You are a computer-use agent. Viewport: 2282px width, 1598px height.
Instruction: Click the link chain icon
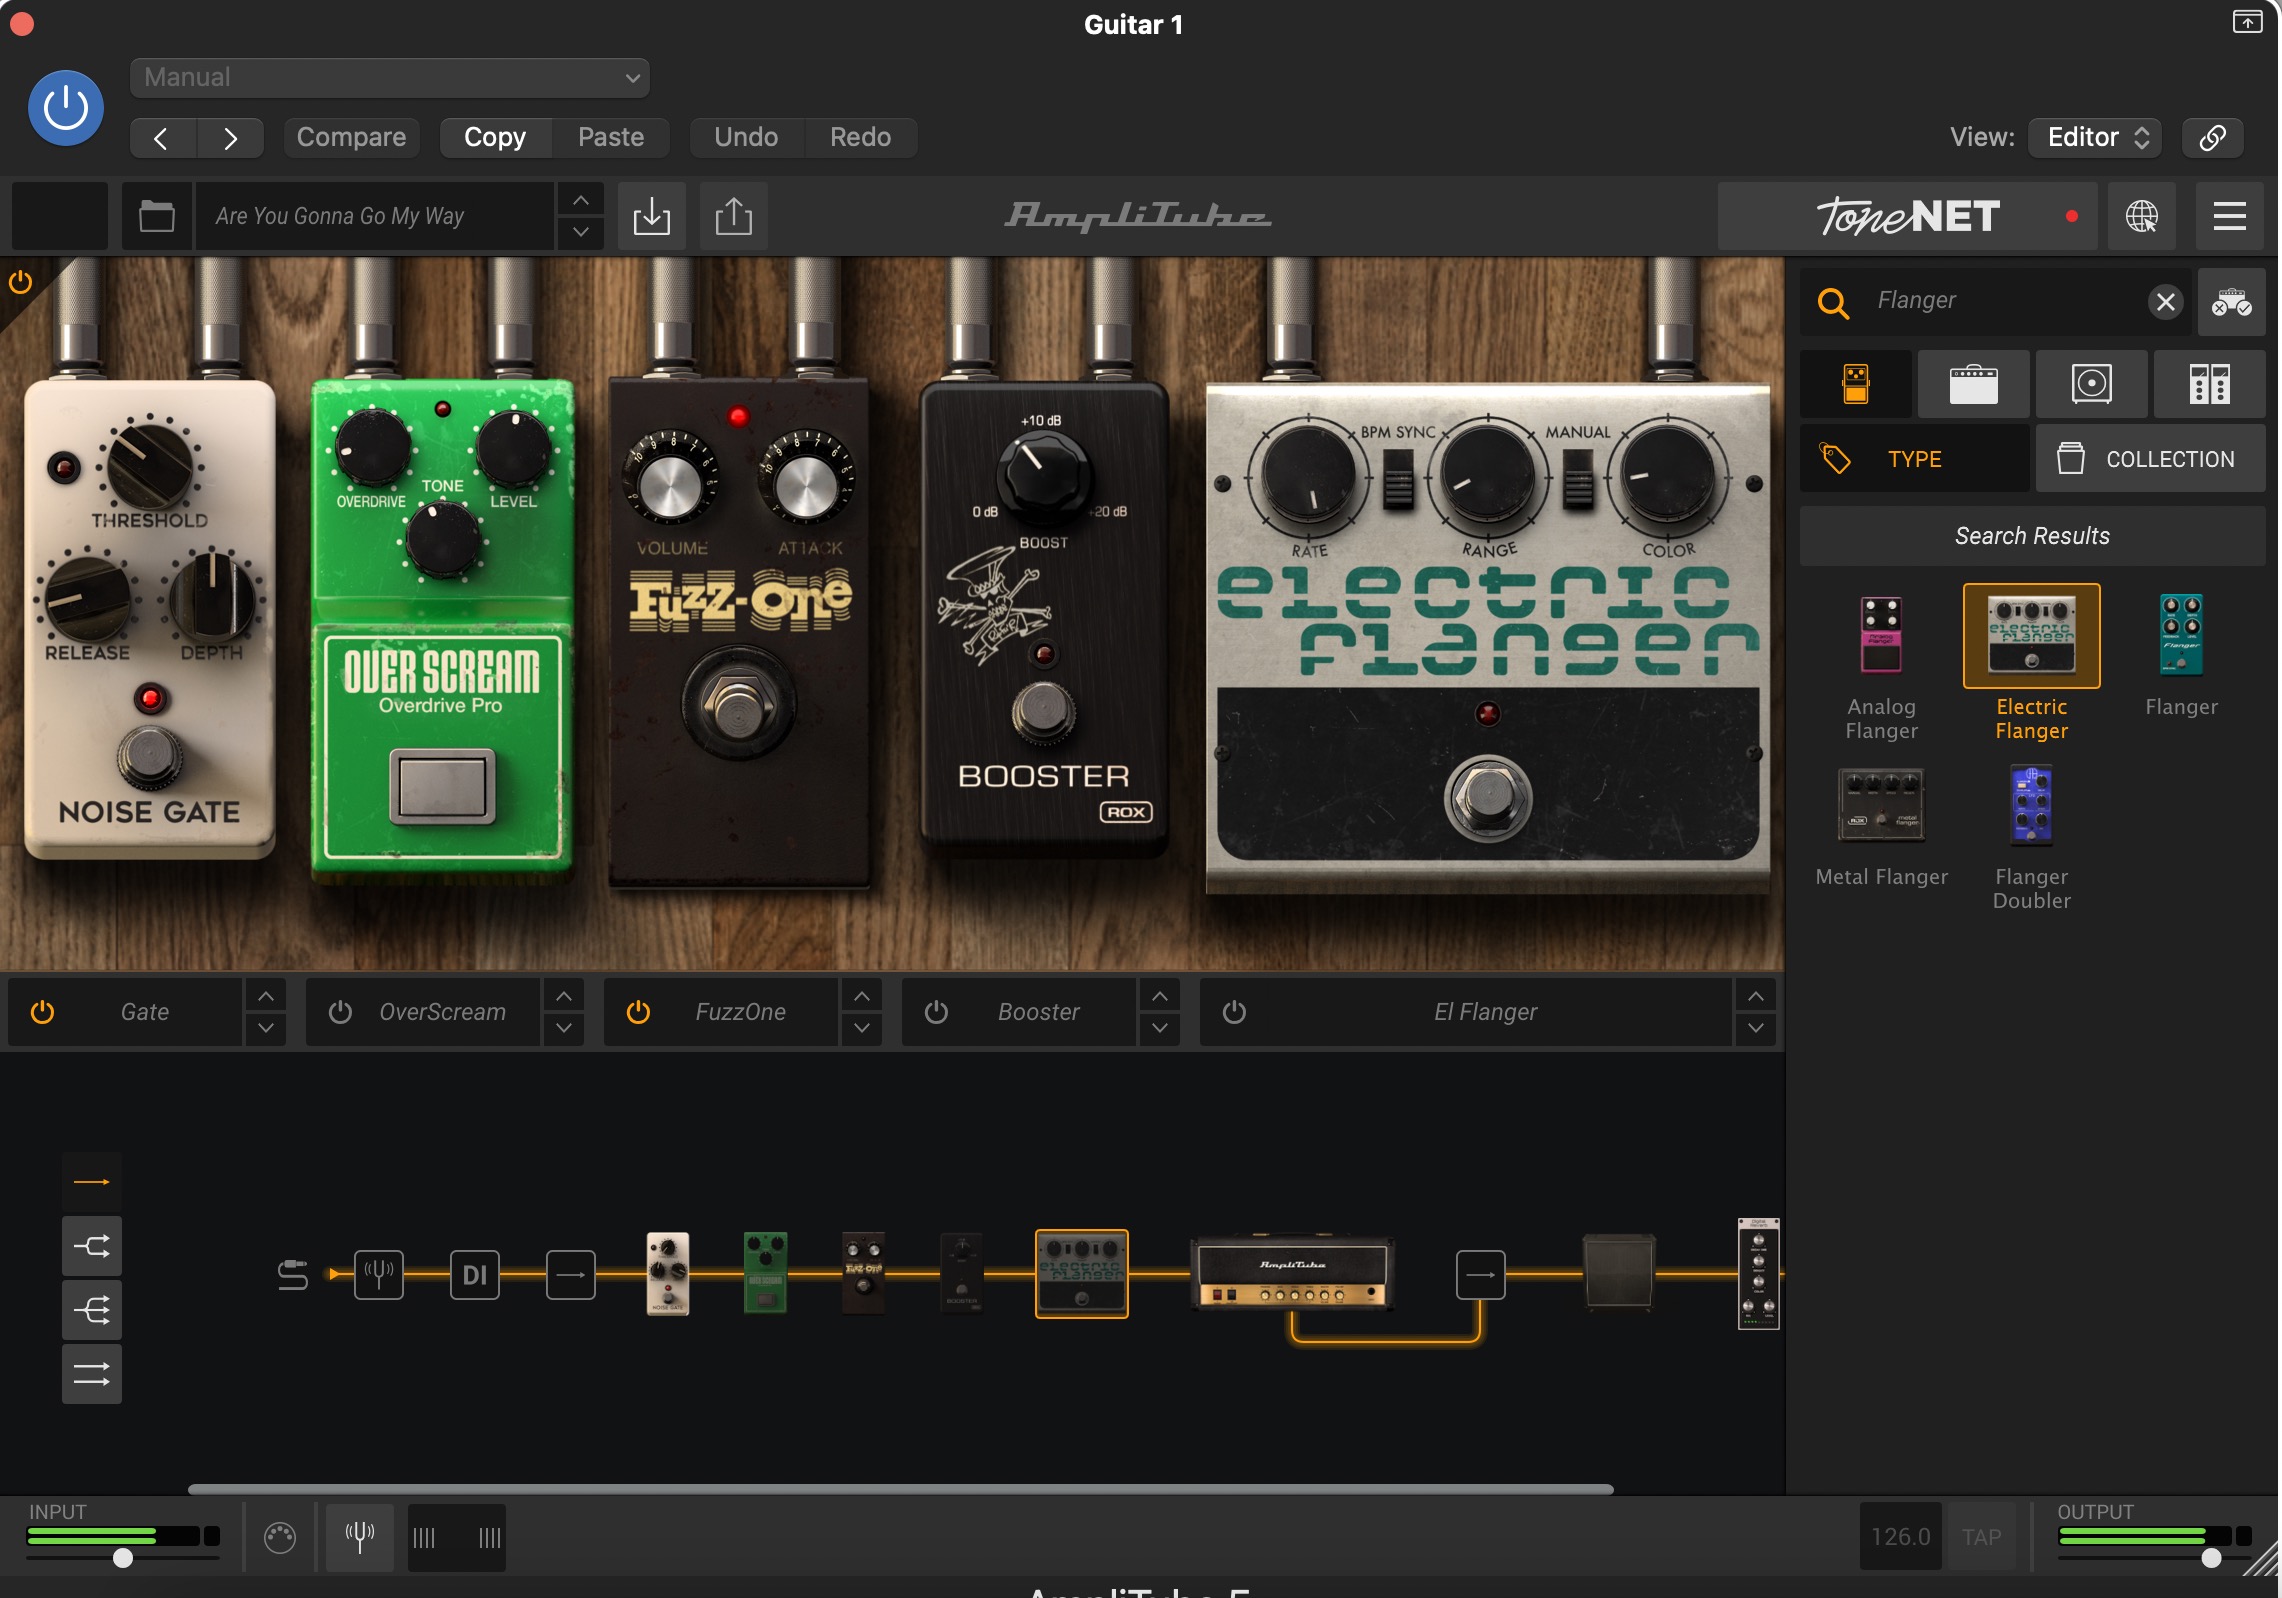(x=2213, y=138)
